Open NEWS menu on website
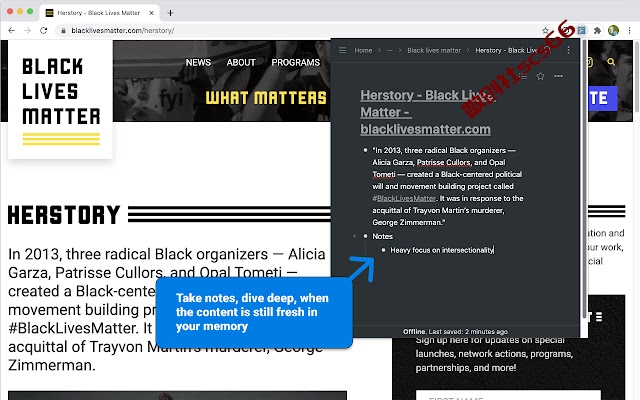This screenshot has height=400, width=640. [198, 62]
